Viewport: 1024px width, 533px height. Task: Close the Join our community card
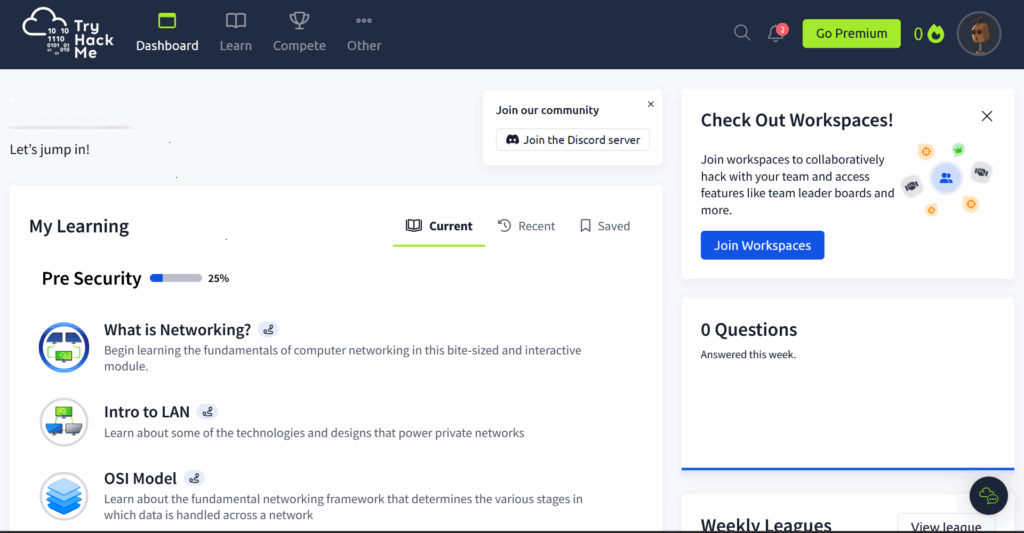650,104
